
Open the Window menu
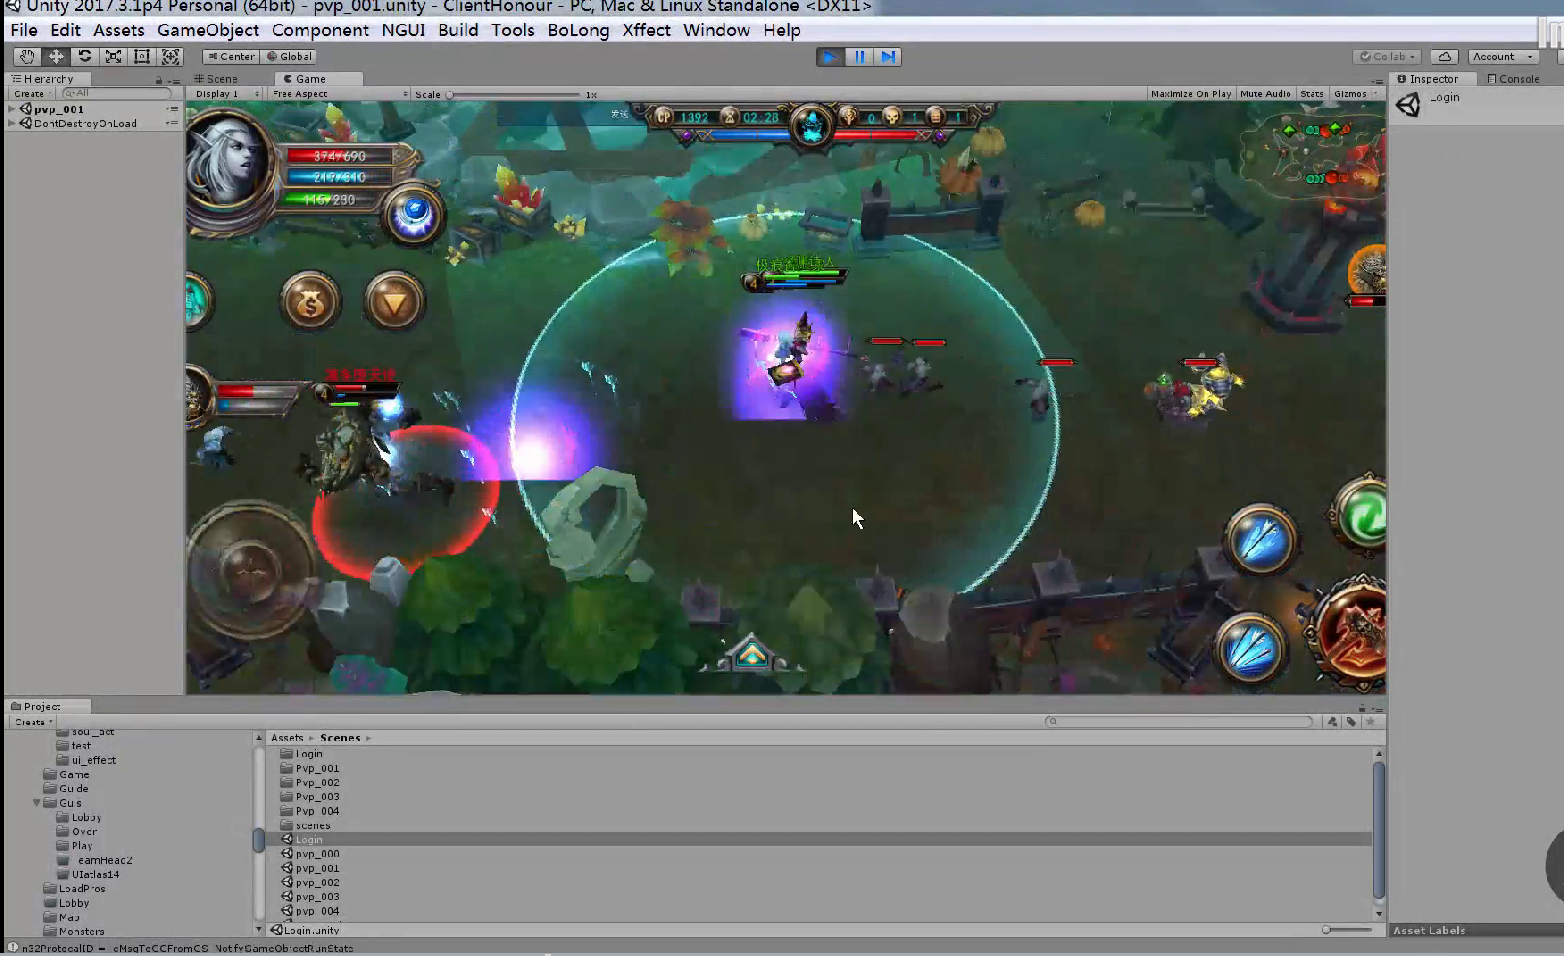coord(716,30)
